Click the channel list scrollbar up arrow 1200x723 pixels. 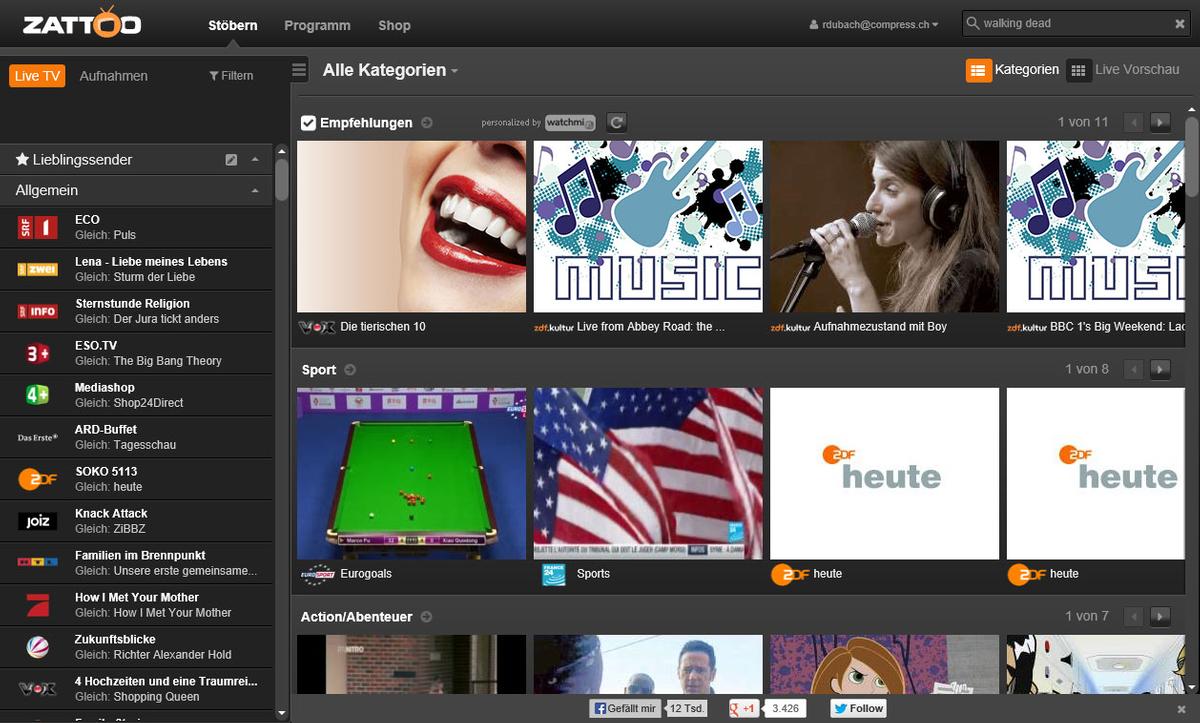(x=282, y=150)
